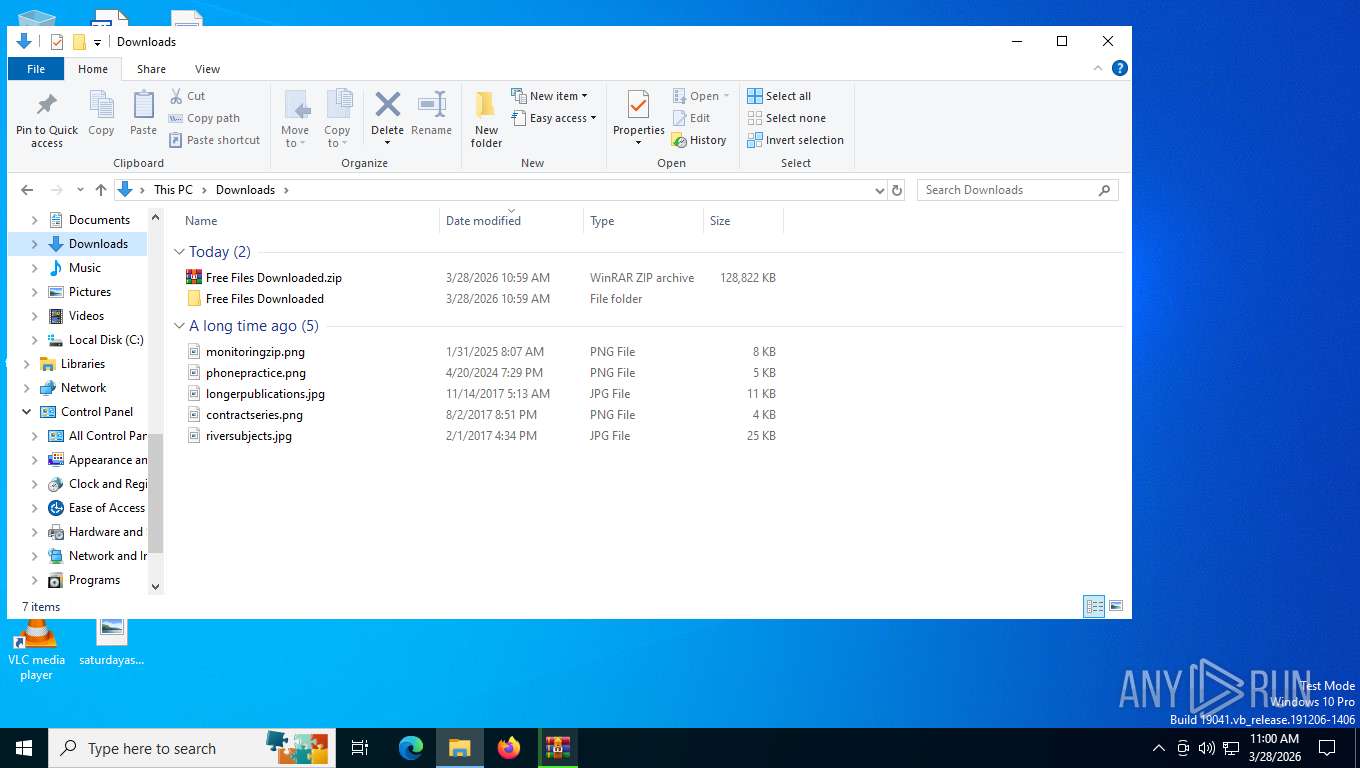
Task: Click the Paste ribbon icon
Action: pos(143,105)
